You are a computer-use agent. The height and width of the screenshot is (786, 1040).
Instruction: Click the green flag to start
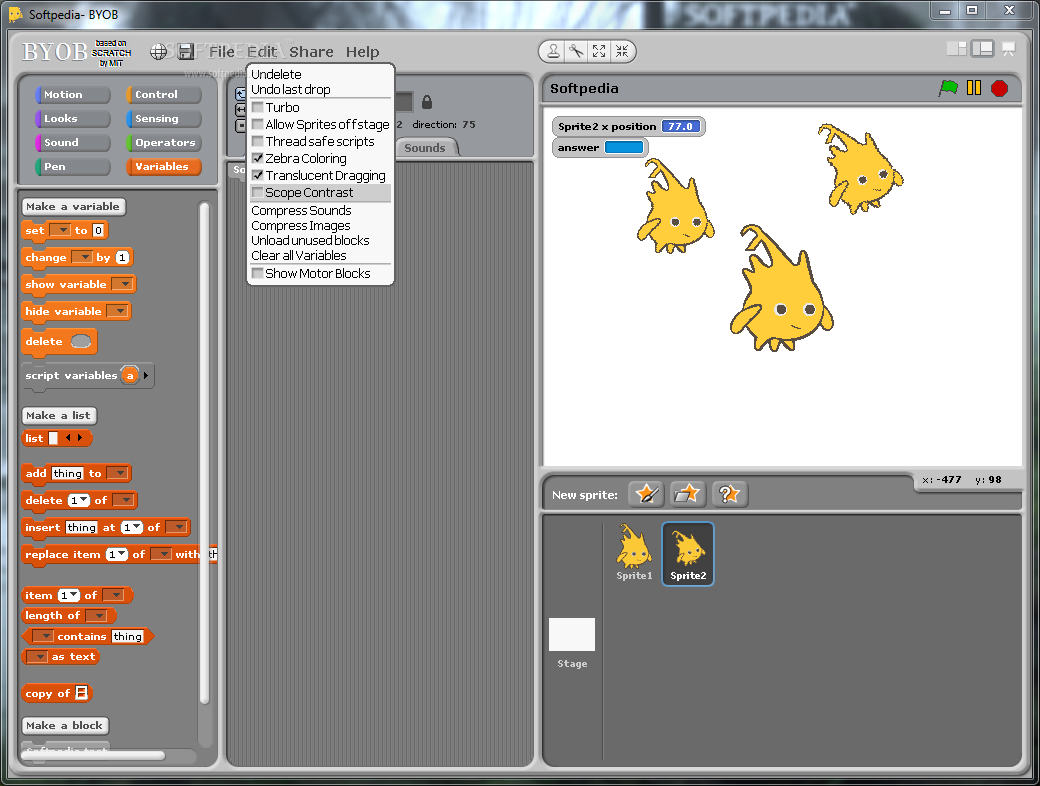point(948,88)
